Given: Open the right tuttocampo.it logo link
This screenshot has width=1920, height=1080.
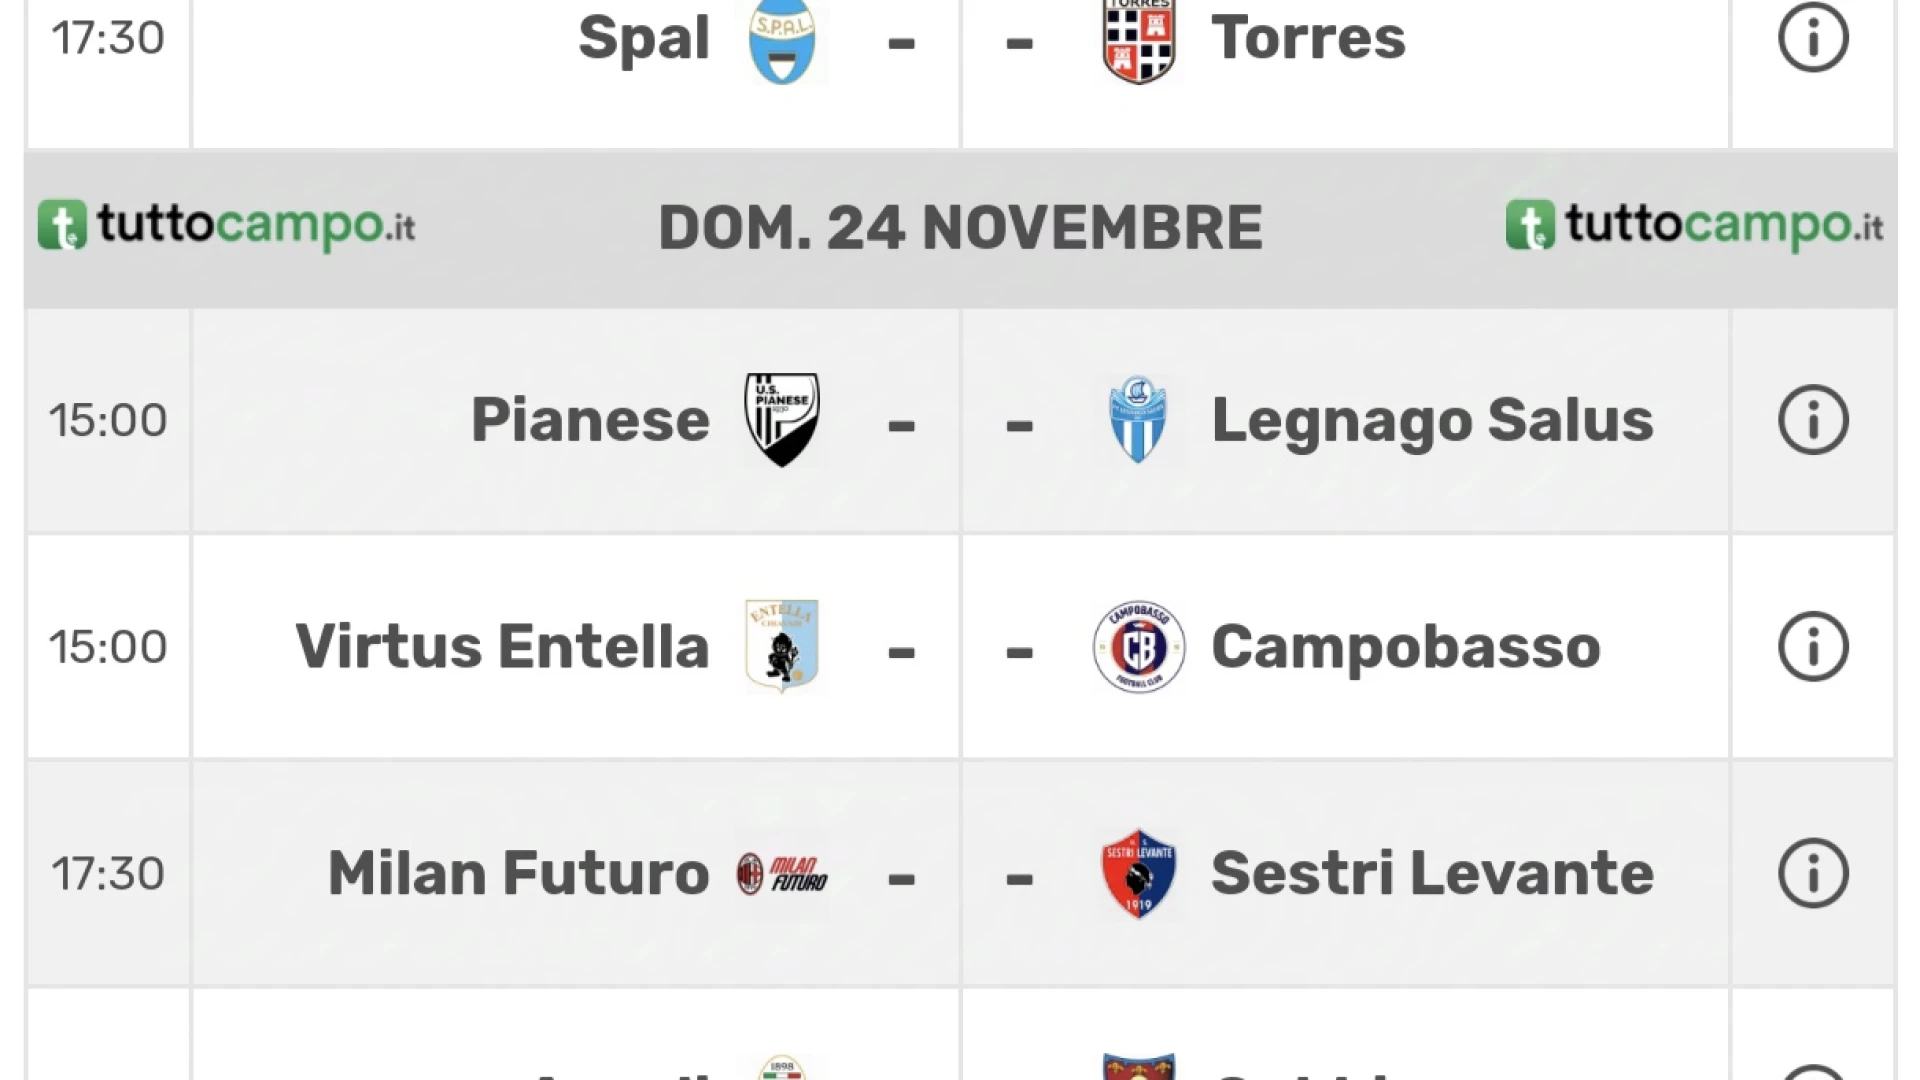Looking at the screenshot, I should pyautogui.click(x=1694, y=225).
